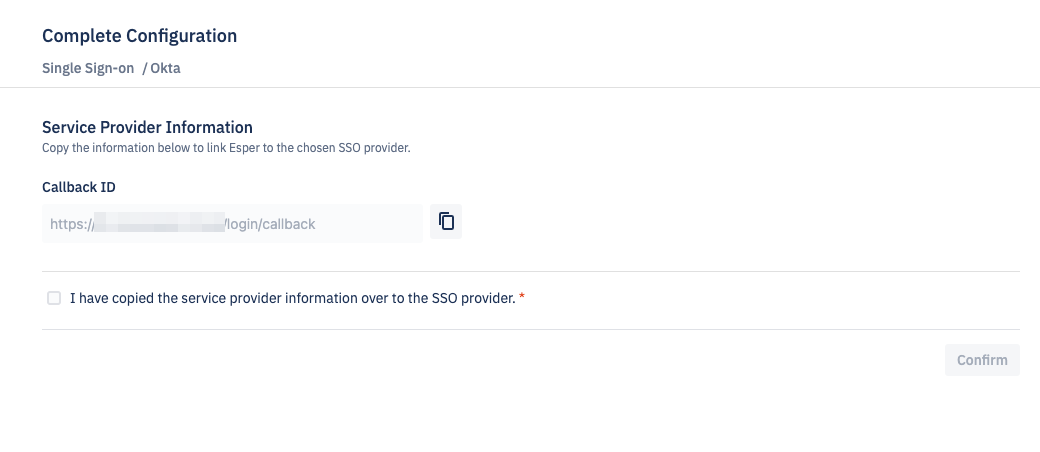Click the red required asterisk
This screenshot has height=452, width=1040.
[x=522, y=298]
